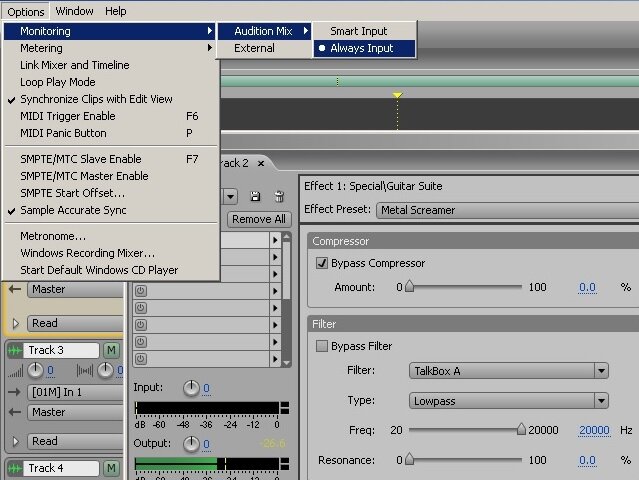
Task: Click input meter clip indicator
Action: click(285, 408)
